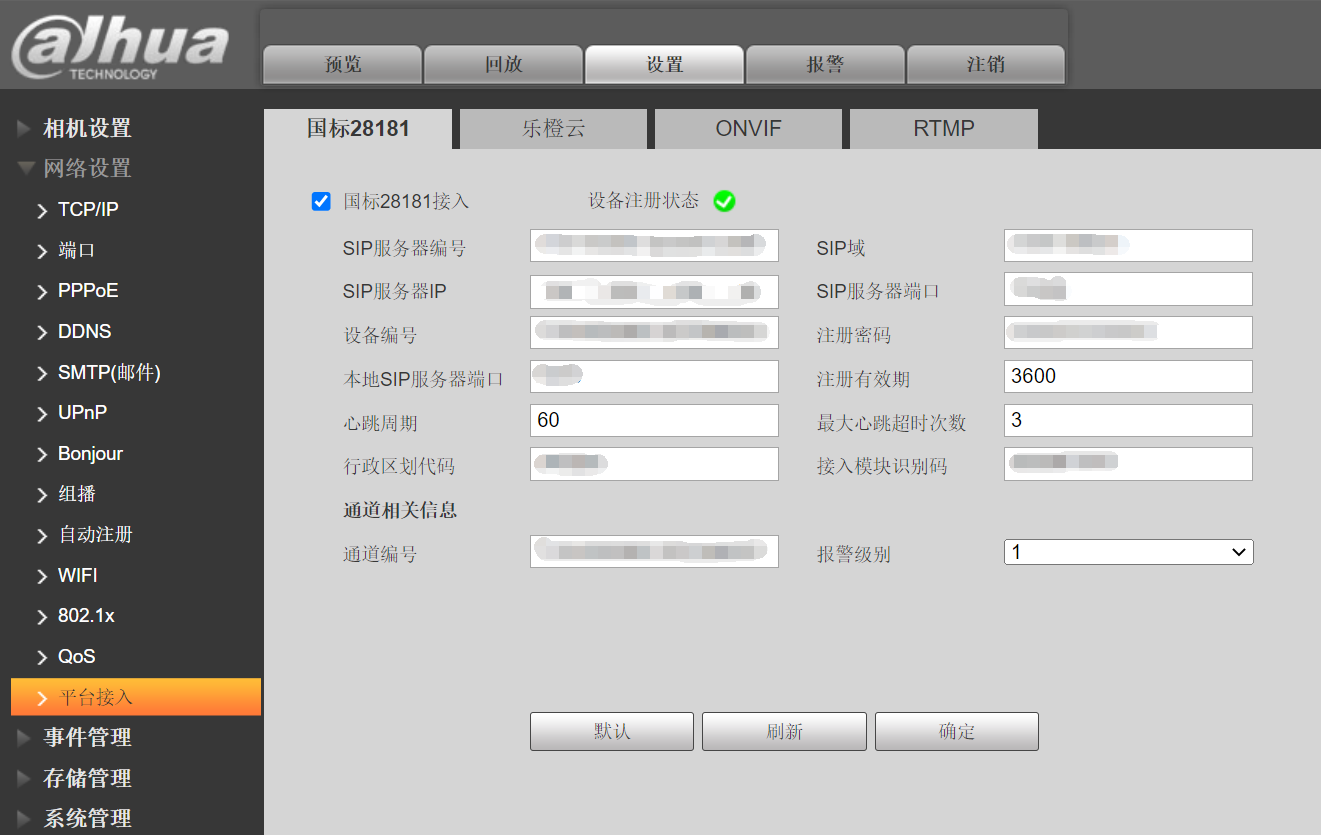This screenshot has height=835, width=1321.
Task: Click the 注册有效期 input field
Action: [x=1127, y=376]
